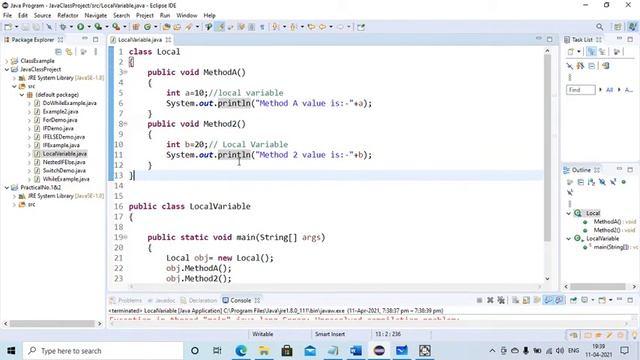Image resolution: width=640 pixels, height=360 pixels.
Task: Click the Debug bug icon in the toolbar
Action: click(x=63, y=27)
